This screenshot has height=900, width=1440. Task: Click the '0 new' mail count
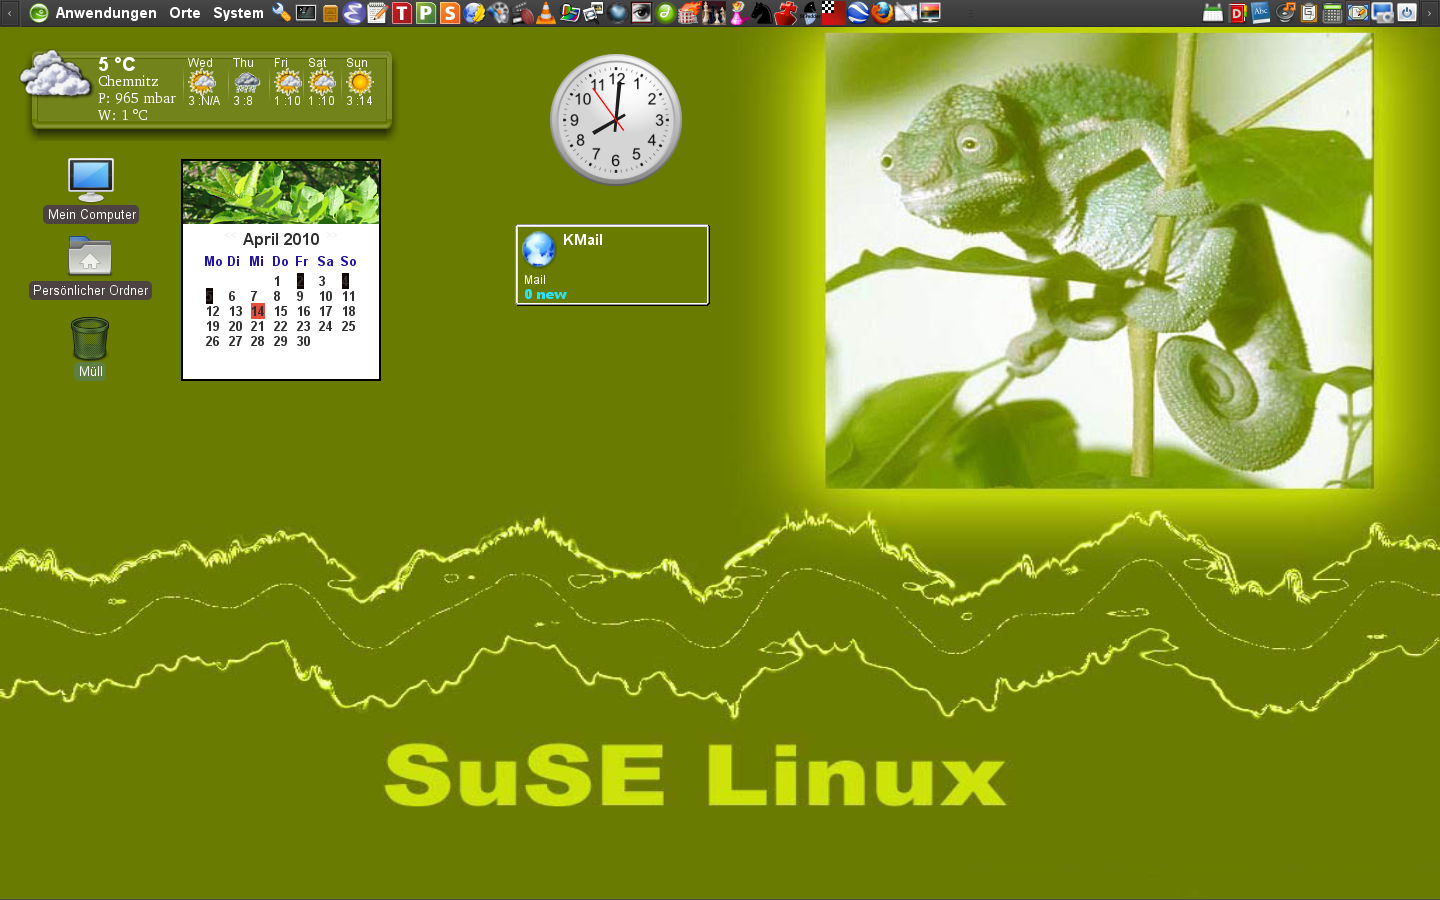click(545, 295)
